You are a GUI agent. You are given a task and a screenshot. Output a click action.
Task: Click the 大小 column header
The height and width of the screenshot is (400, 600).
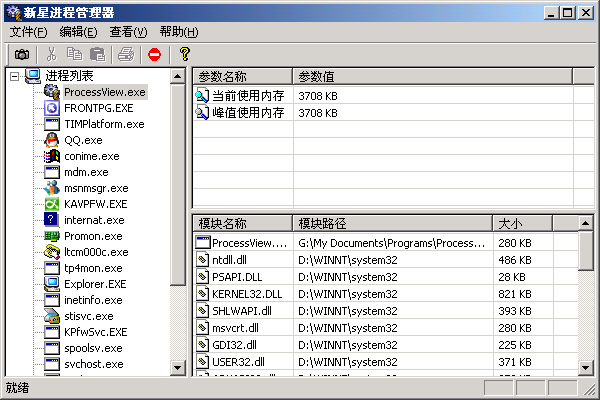click(510, 223)
